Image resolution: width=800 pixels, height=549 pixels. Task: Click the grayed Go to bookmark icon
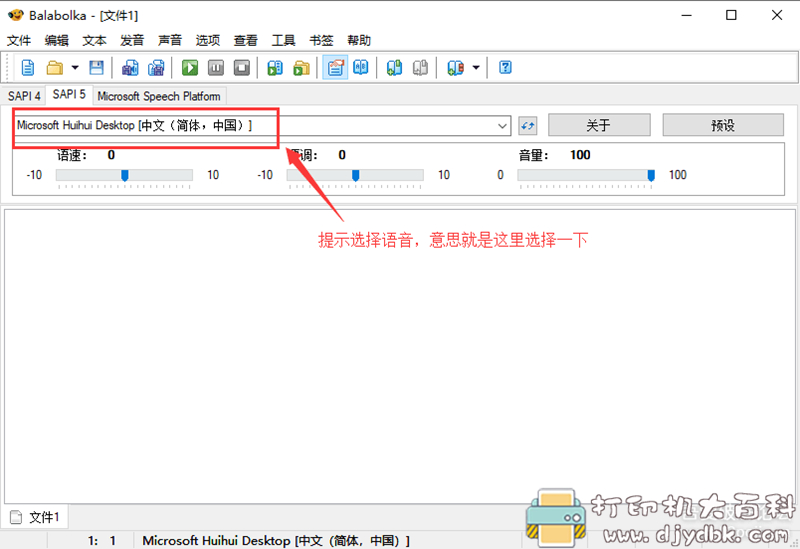(420, 67)
